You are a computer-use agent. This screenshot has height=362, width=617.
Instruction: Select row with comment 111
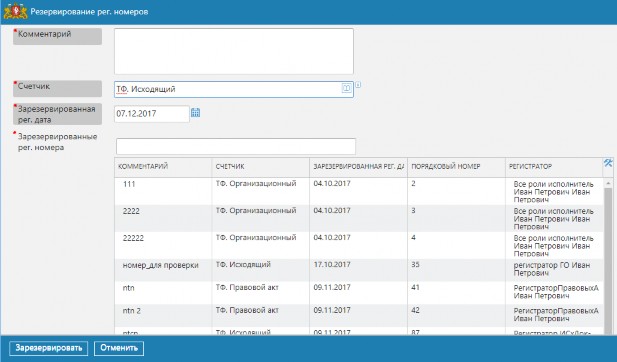tap(359, 191)
